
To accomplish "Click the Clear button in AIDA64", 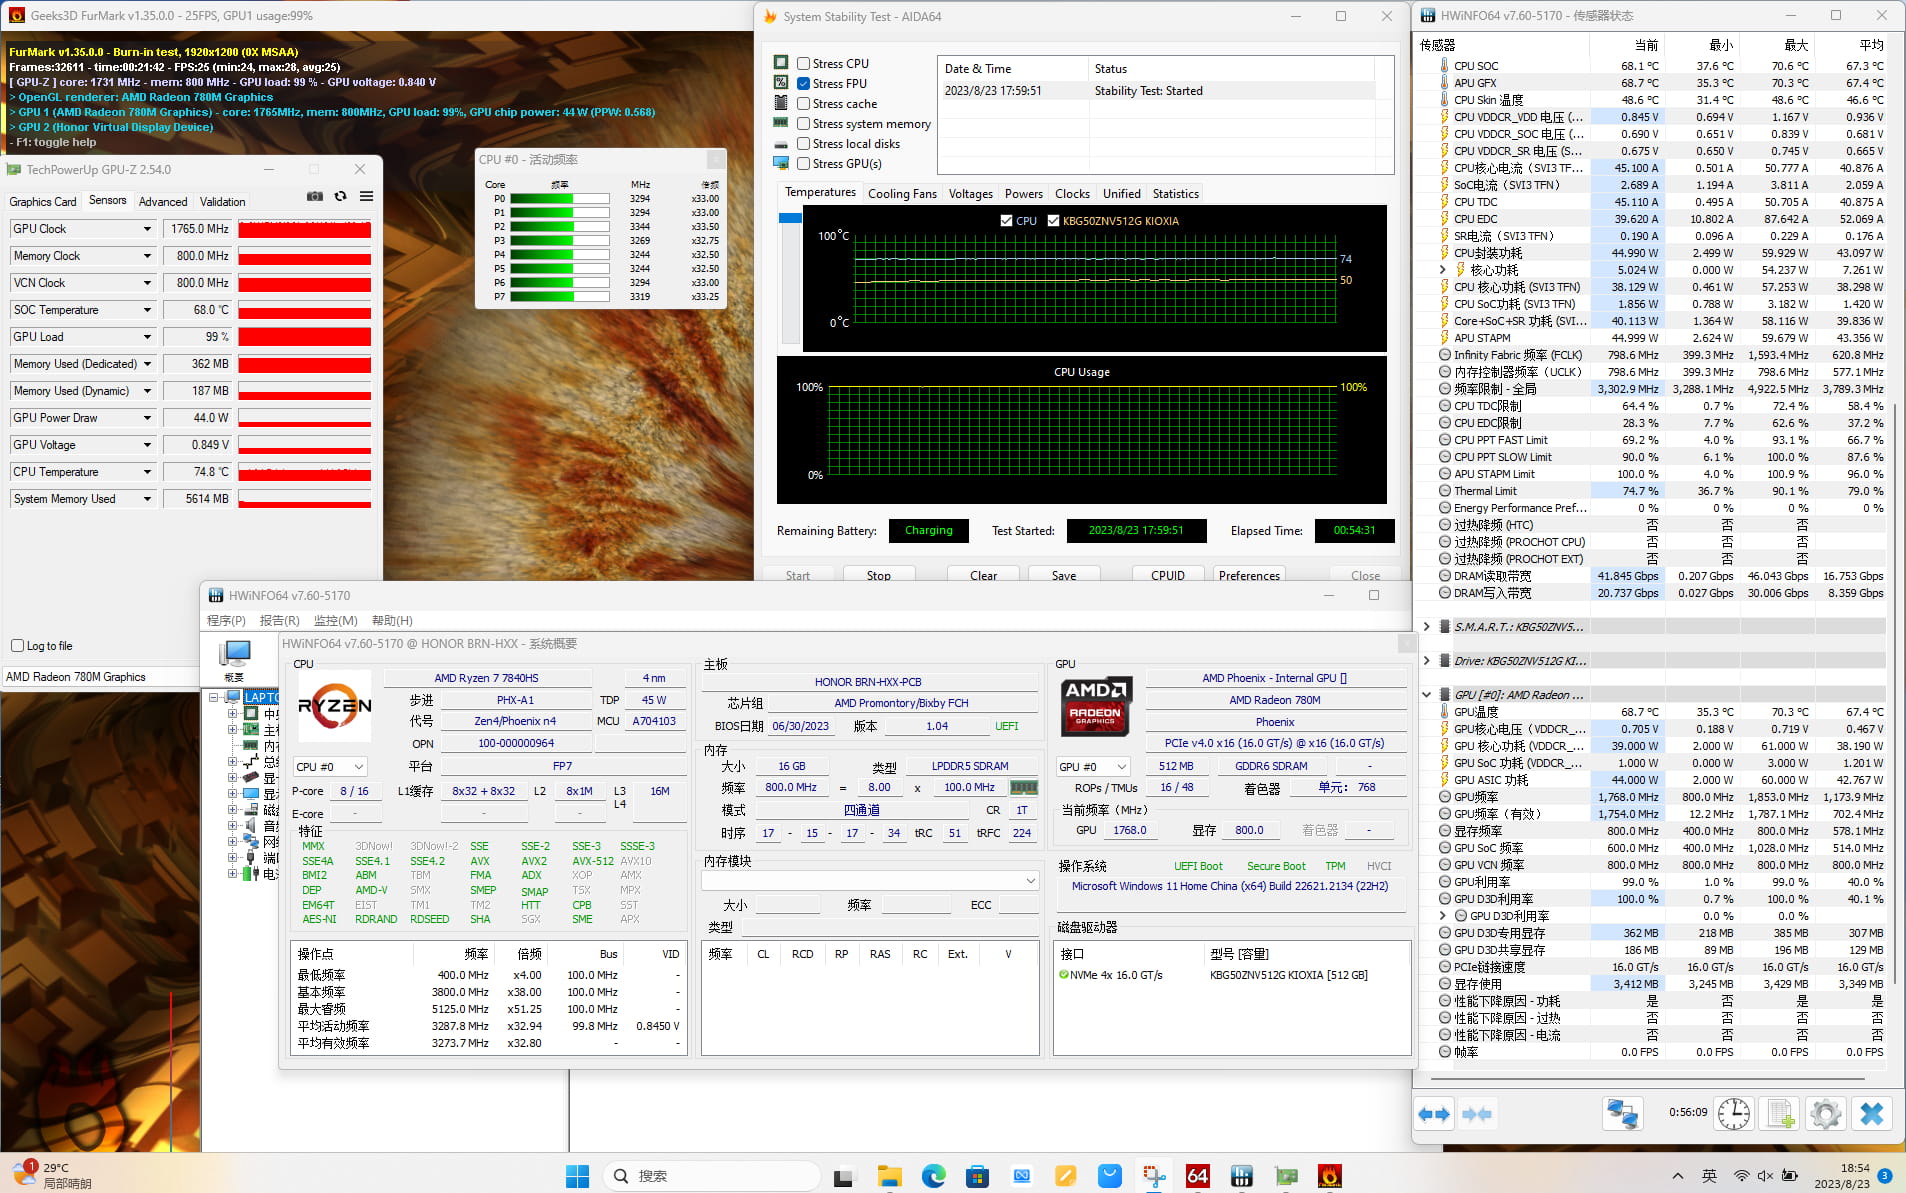I will [x=983, y=575].
